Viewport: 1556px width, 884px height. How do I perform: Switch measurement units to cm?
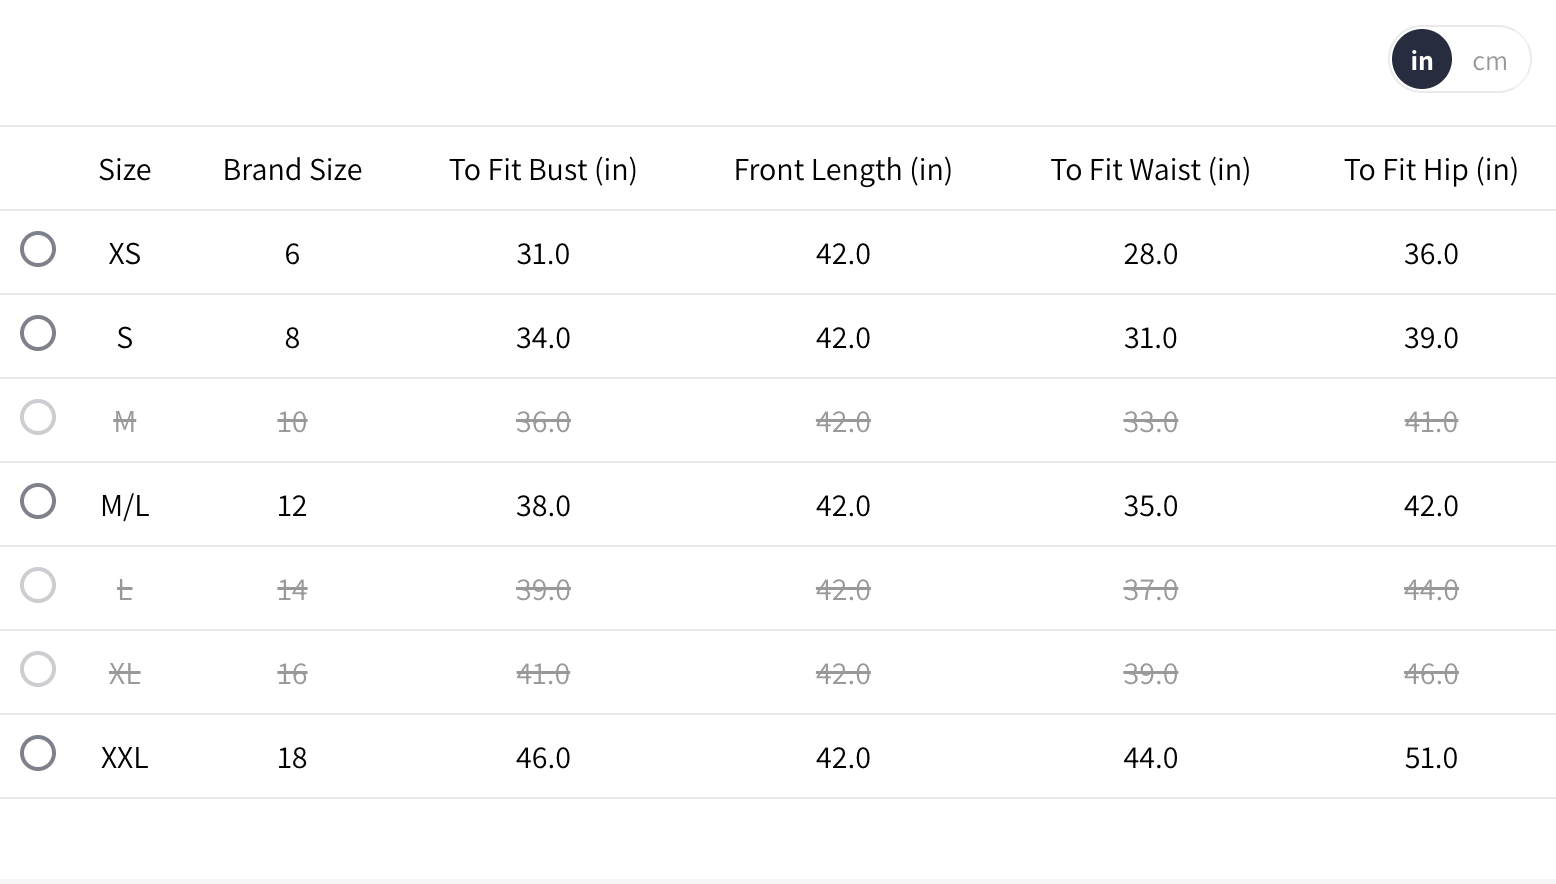coord(1489,61)
